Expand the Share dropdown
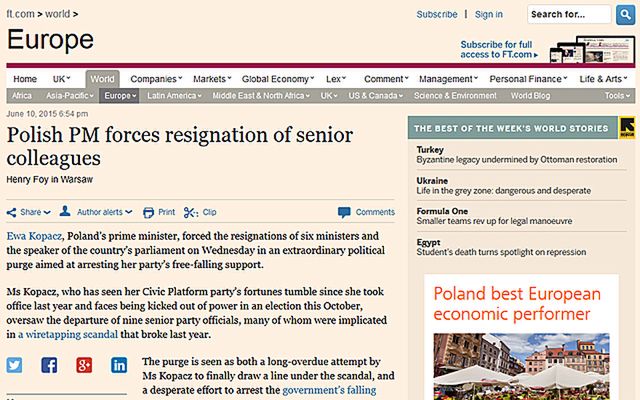Screen dimensions: 640x400 pos(30,212)
